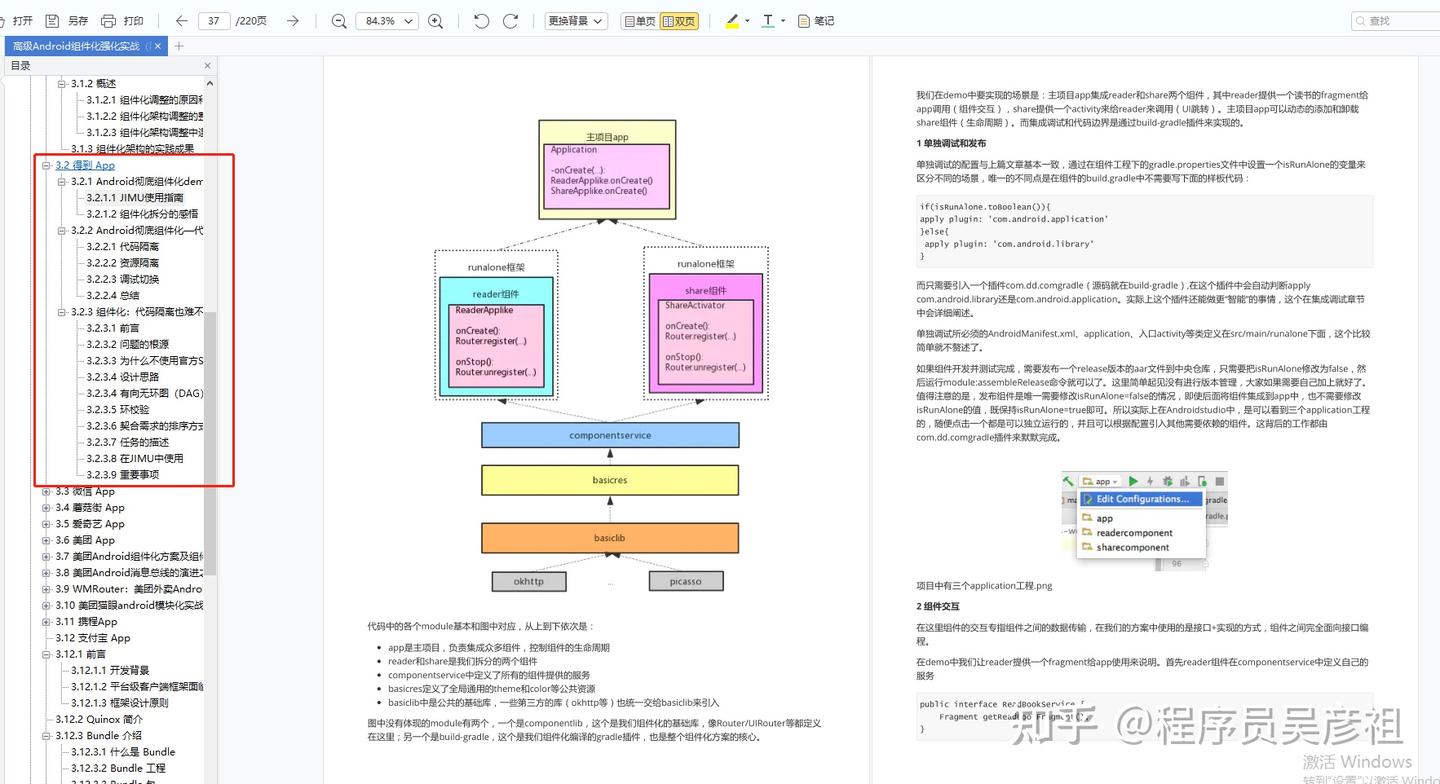Image resolution: width=1440 pixels, height=784 pixels.
Task: Undo the last action
Action: click(x=480, y=18)
